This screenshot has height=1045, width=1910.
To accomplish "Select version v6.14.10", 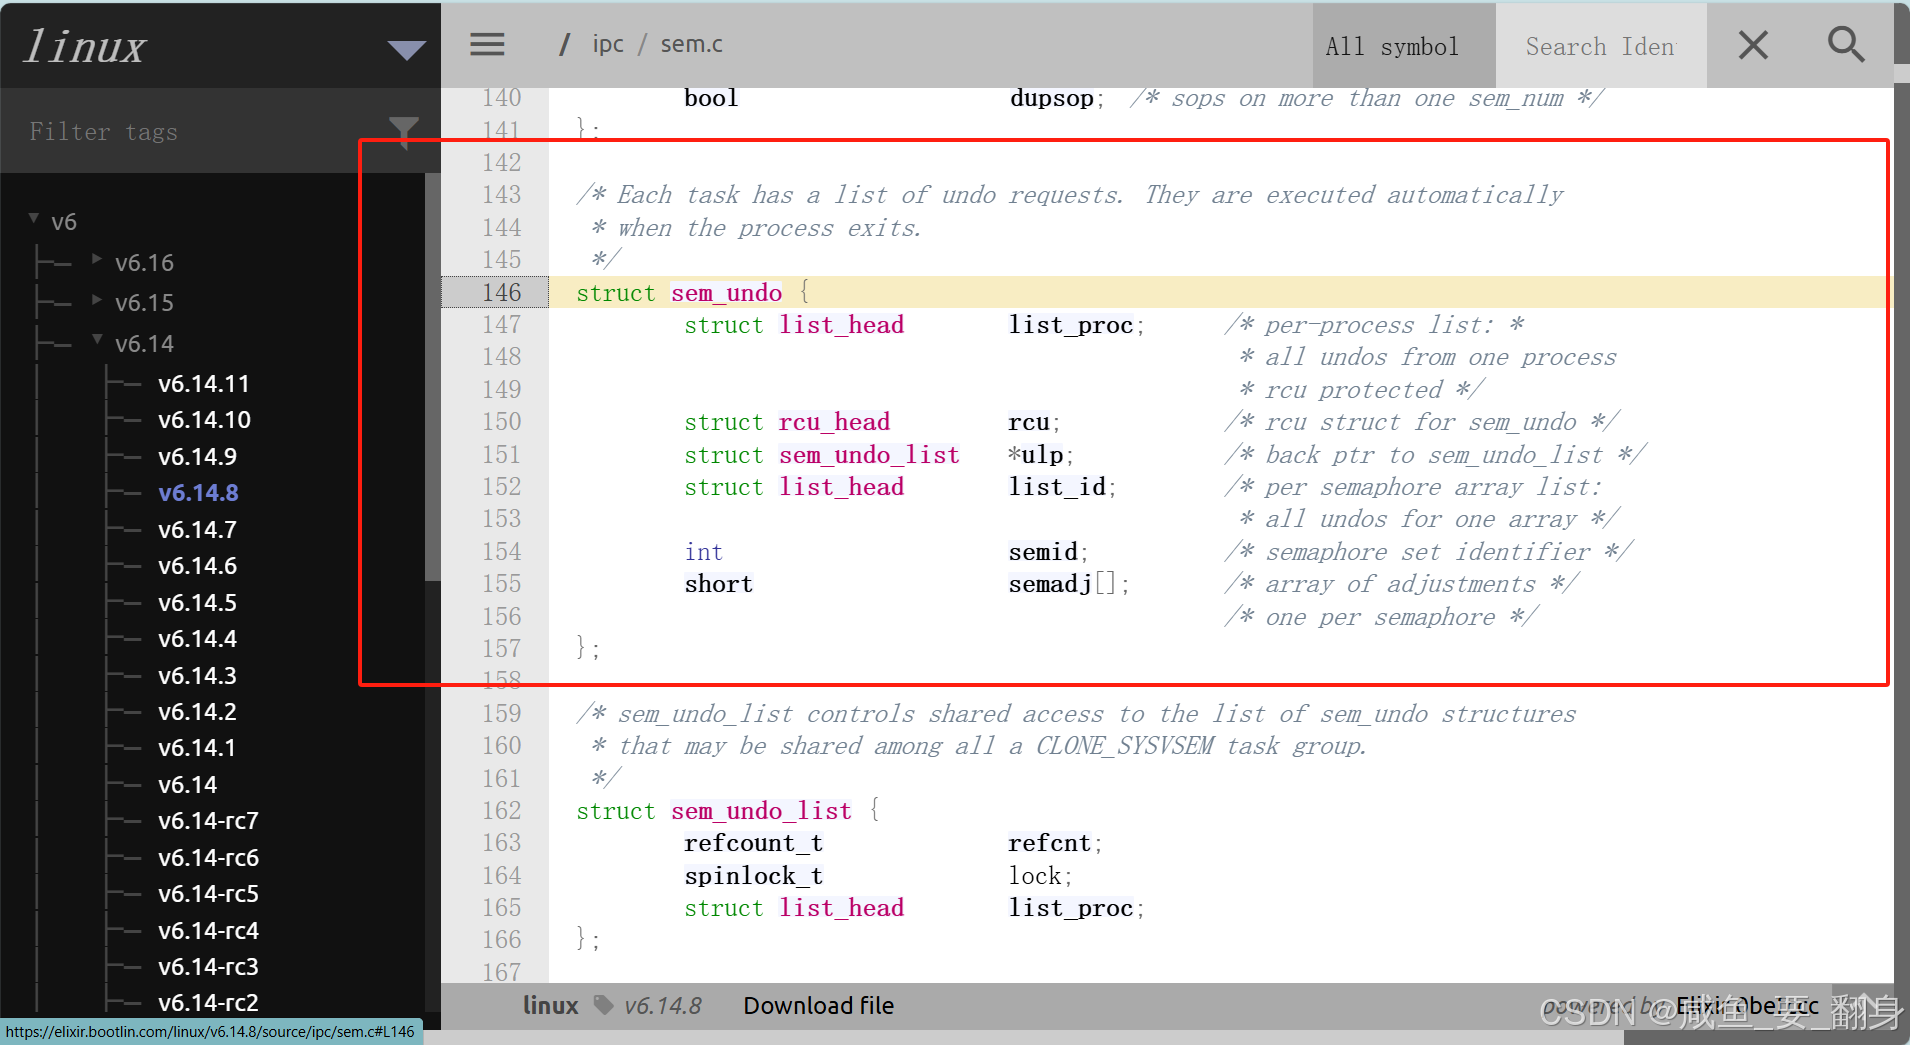I will pyautogui.click(x=205, y=420).
